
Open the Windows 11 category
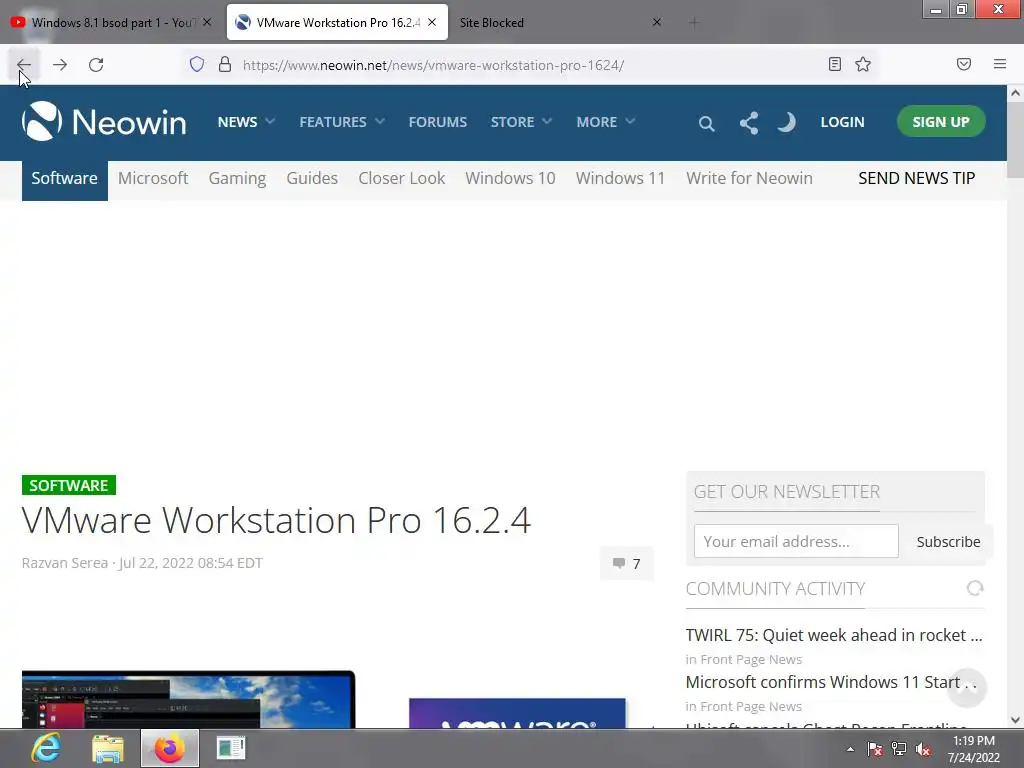pos(620,178)
